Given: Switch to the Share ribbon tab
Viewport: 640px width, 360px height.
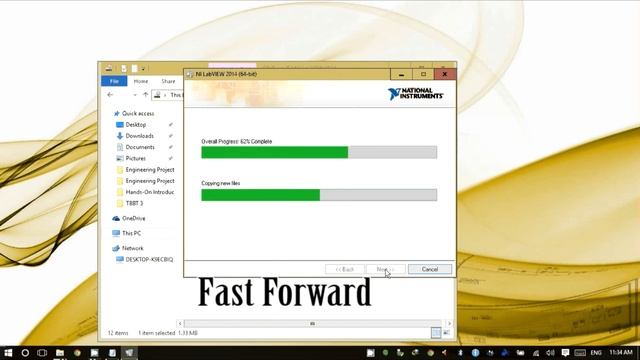Looking at the screenshot, I should point(168,81).
